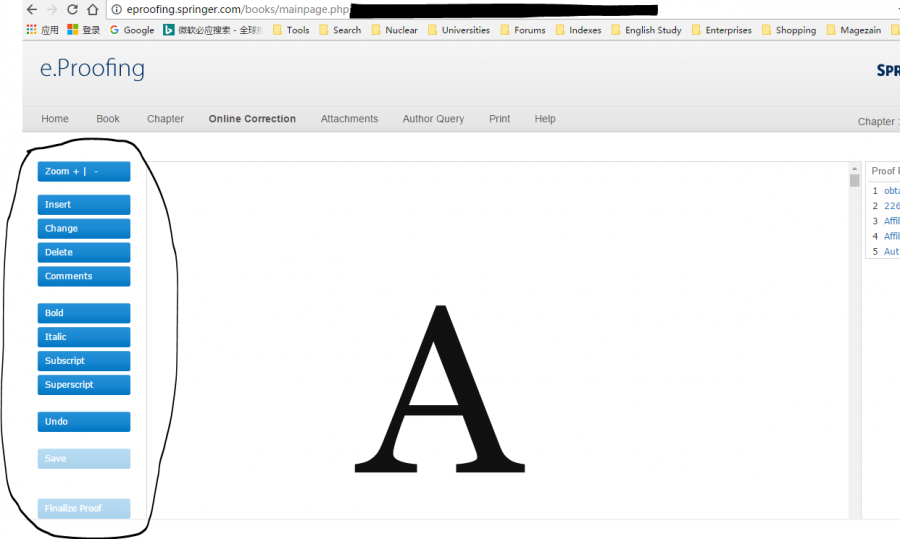900x539 pixels.
Task: Select the Online Correction tab
Action: [252, 119]
